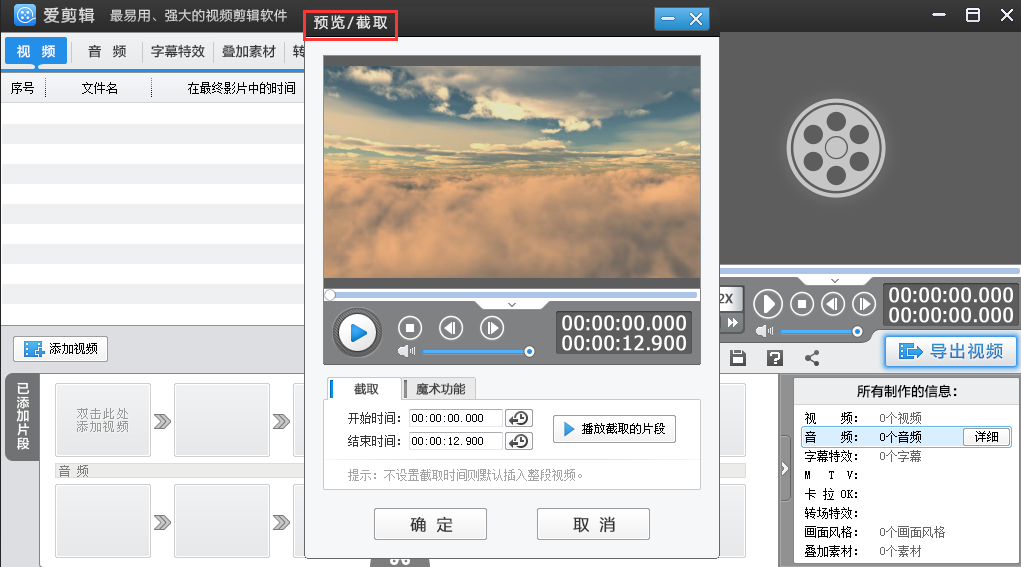Play video in main window player

coord(768,303)
